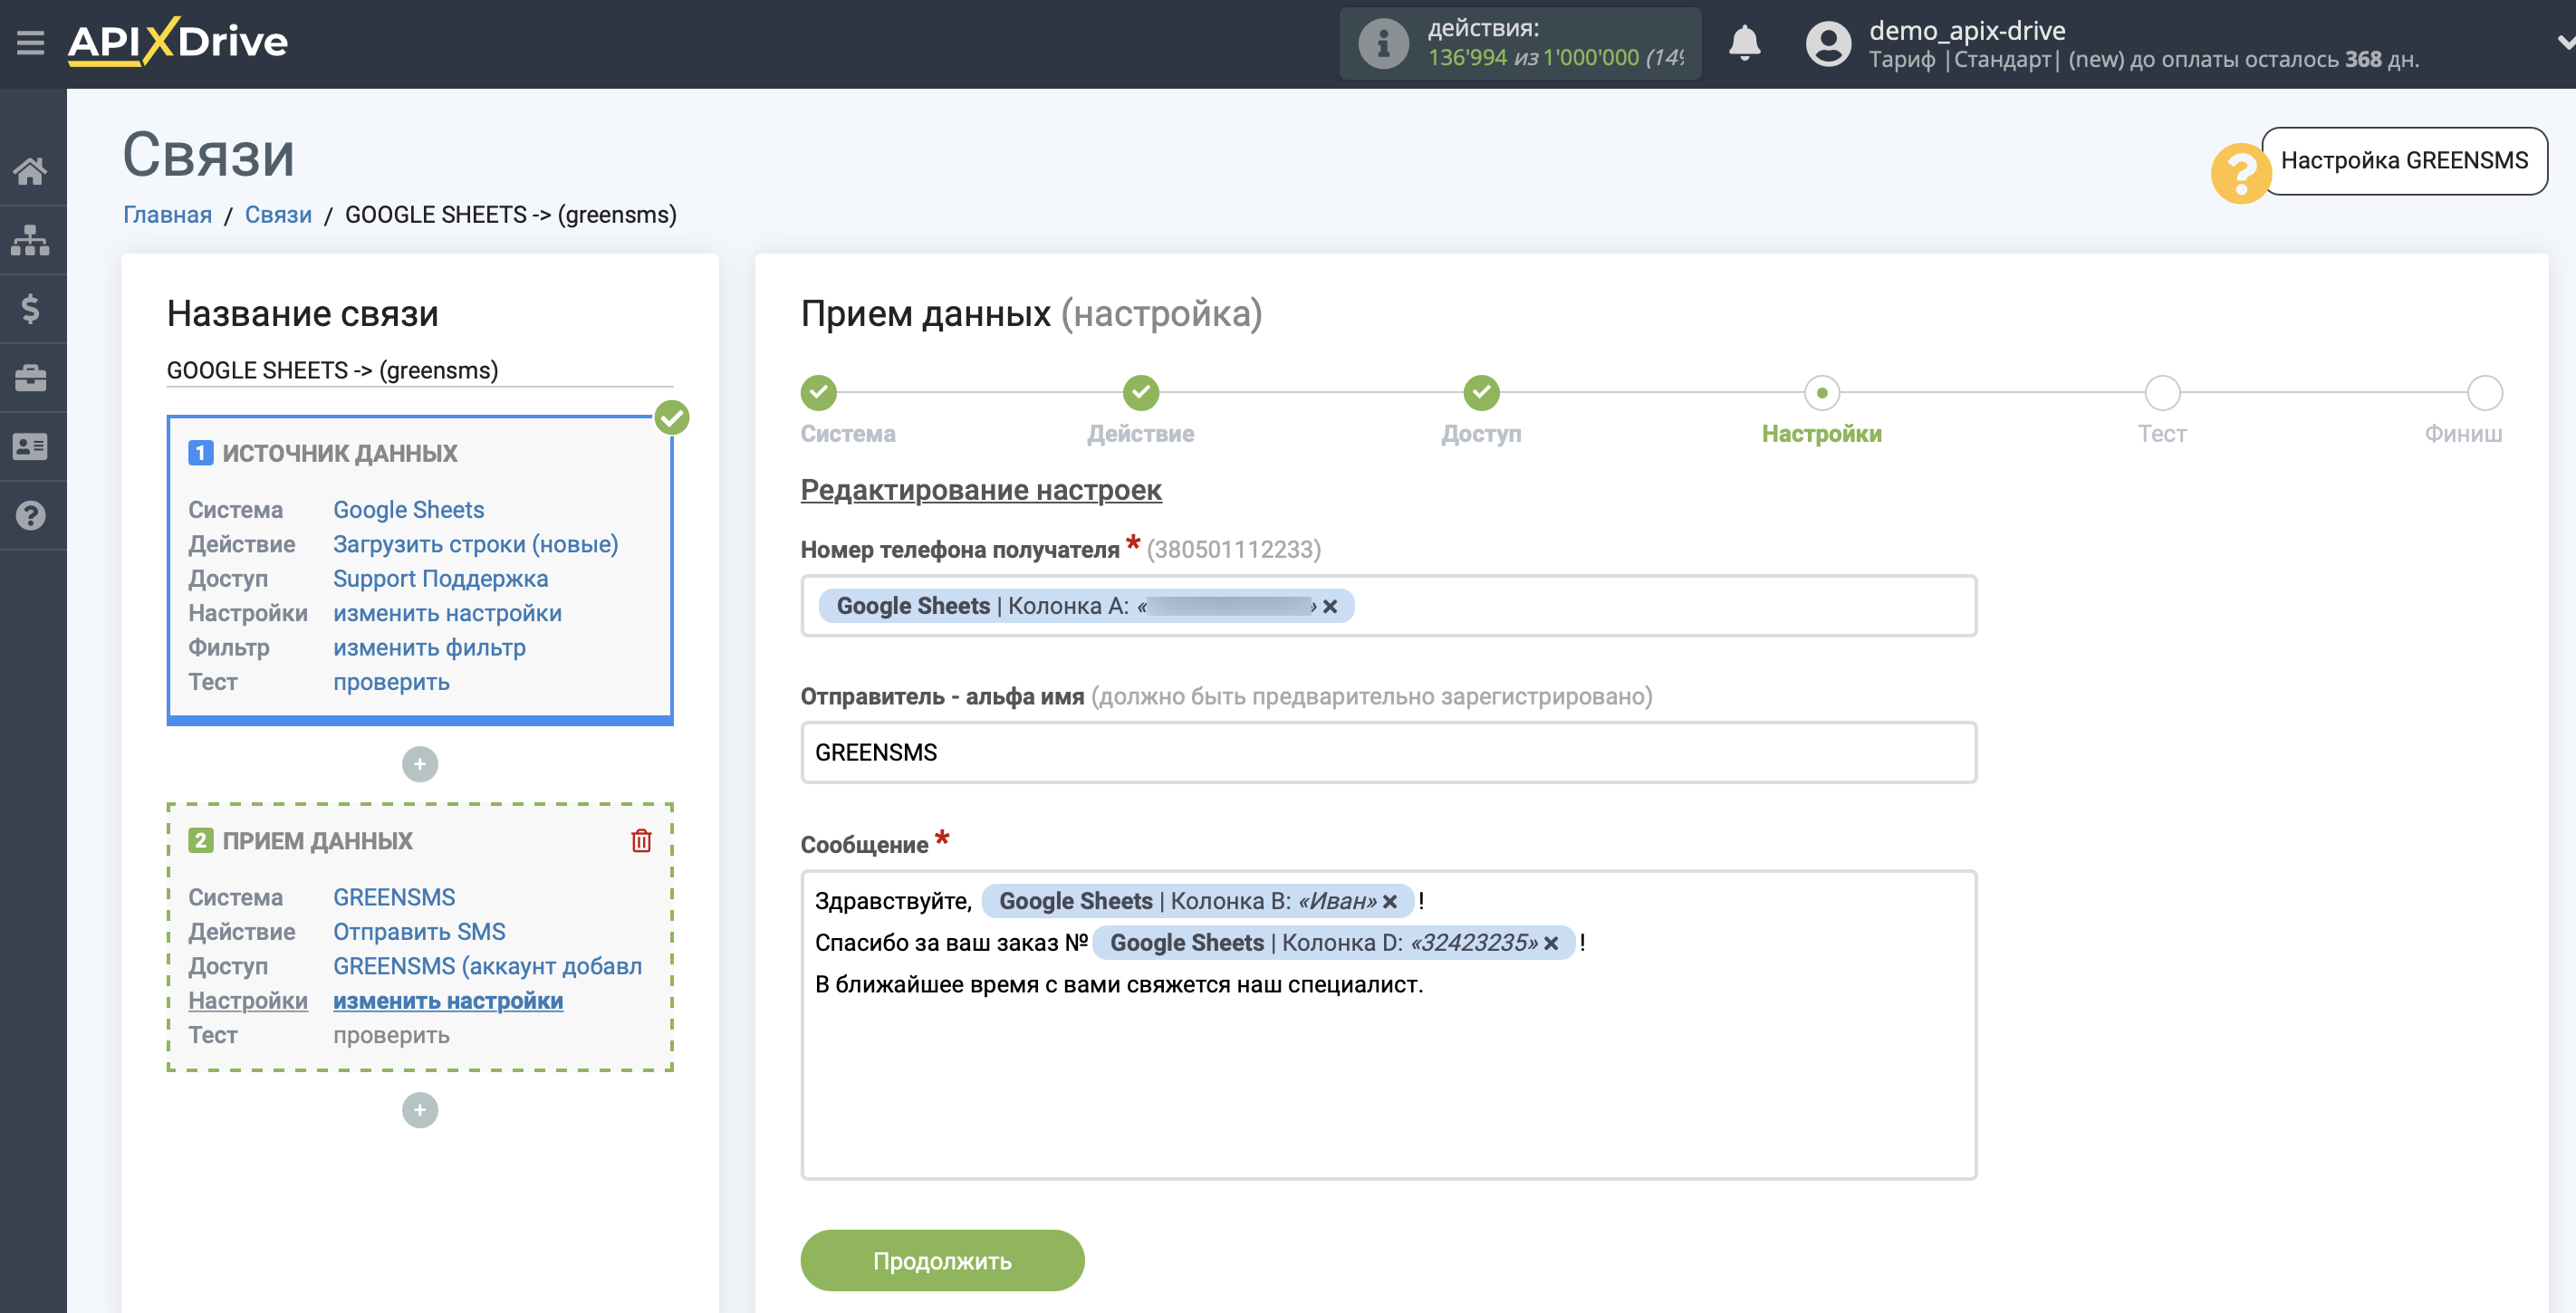Open the Связи breadcrumb link
The width and height of the screenshot is (2576, 1313).
(x=278, y=214)
